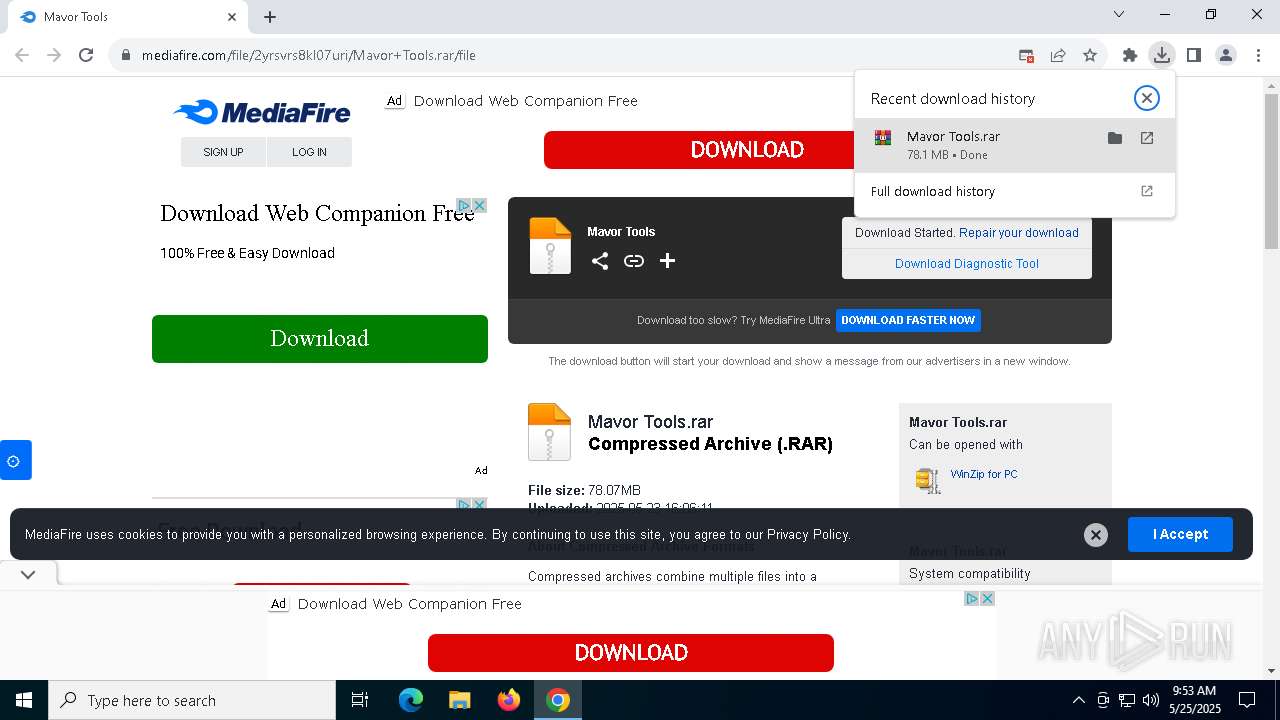Open the Windows Start menu
This screenshot has height=720, width=1280.
point(24,700)
